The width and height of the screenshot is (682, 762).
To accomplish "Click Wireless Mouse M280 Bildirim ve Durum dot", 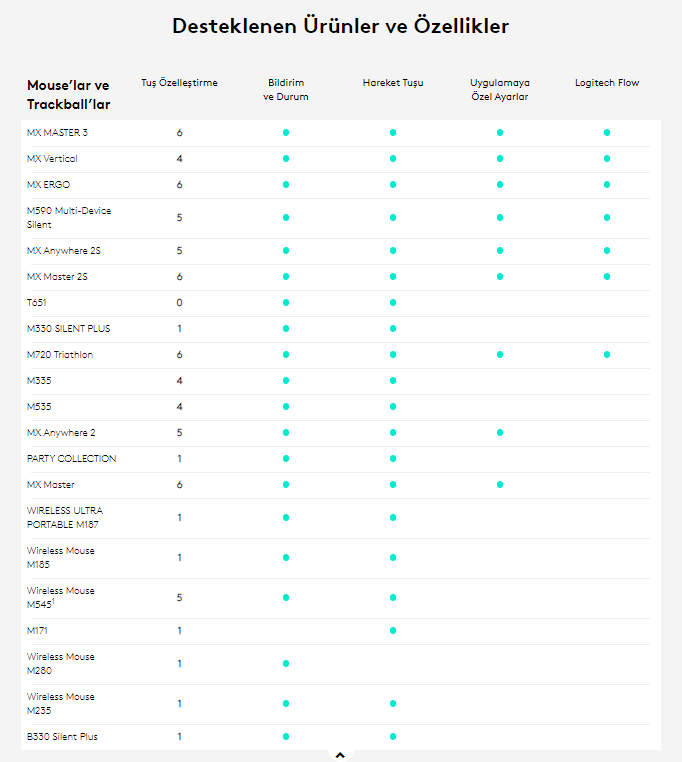I will point(286,663).
